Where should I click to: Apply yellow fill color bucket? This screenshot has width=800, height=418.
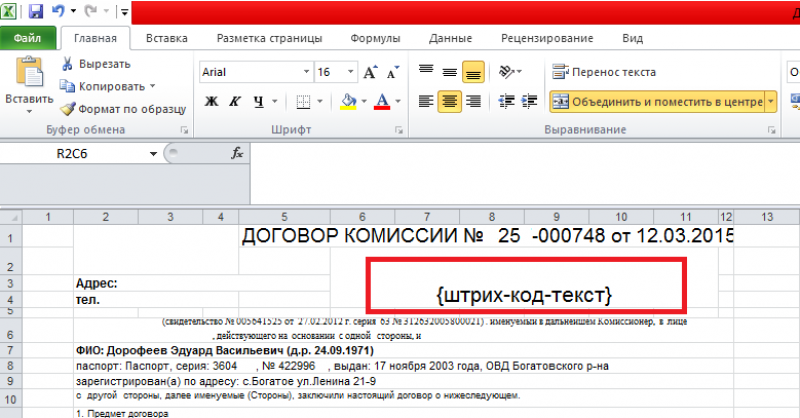[348, 101]
